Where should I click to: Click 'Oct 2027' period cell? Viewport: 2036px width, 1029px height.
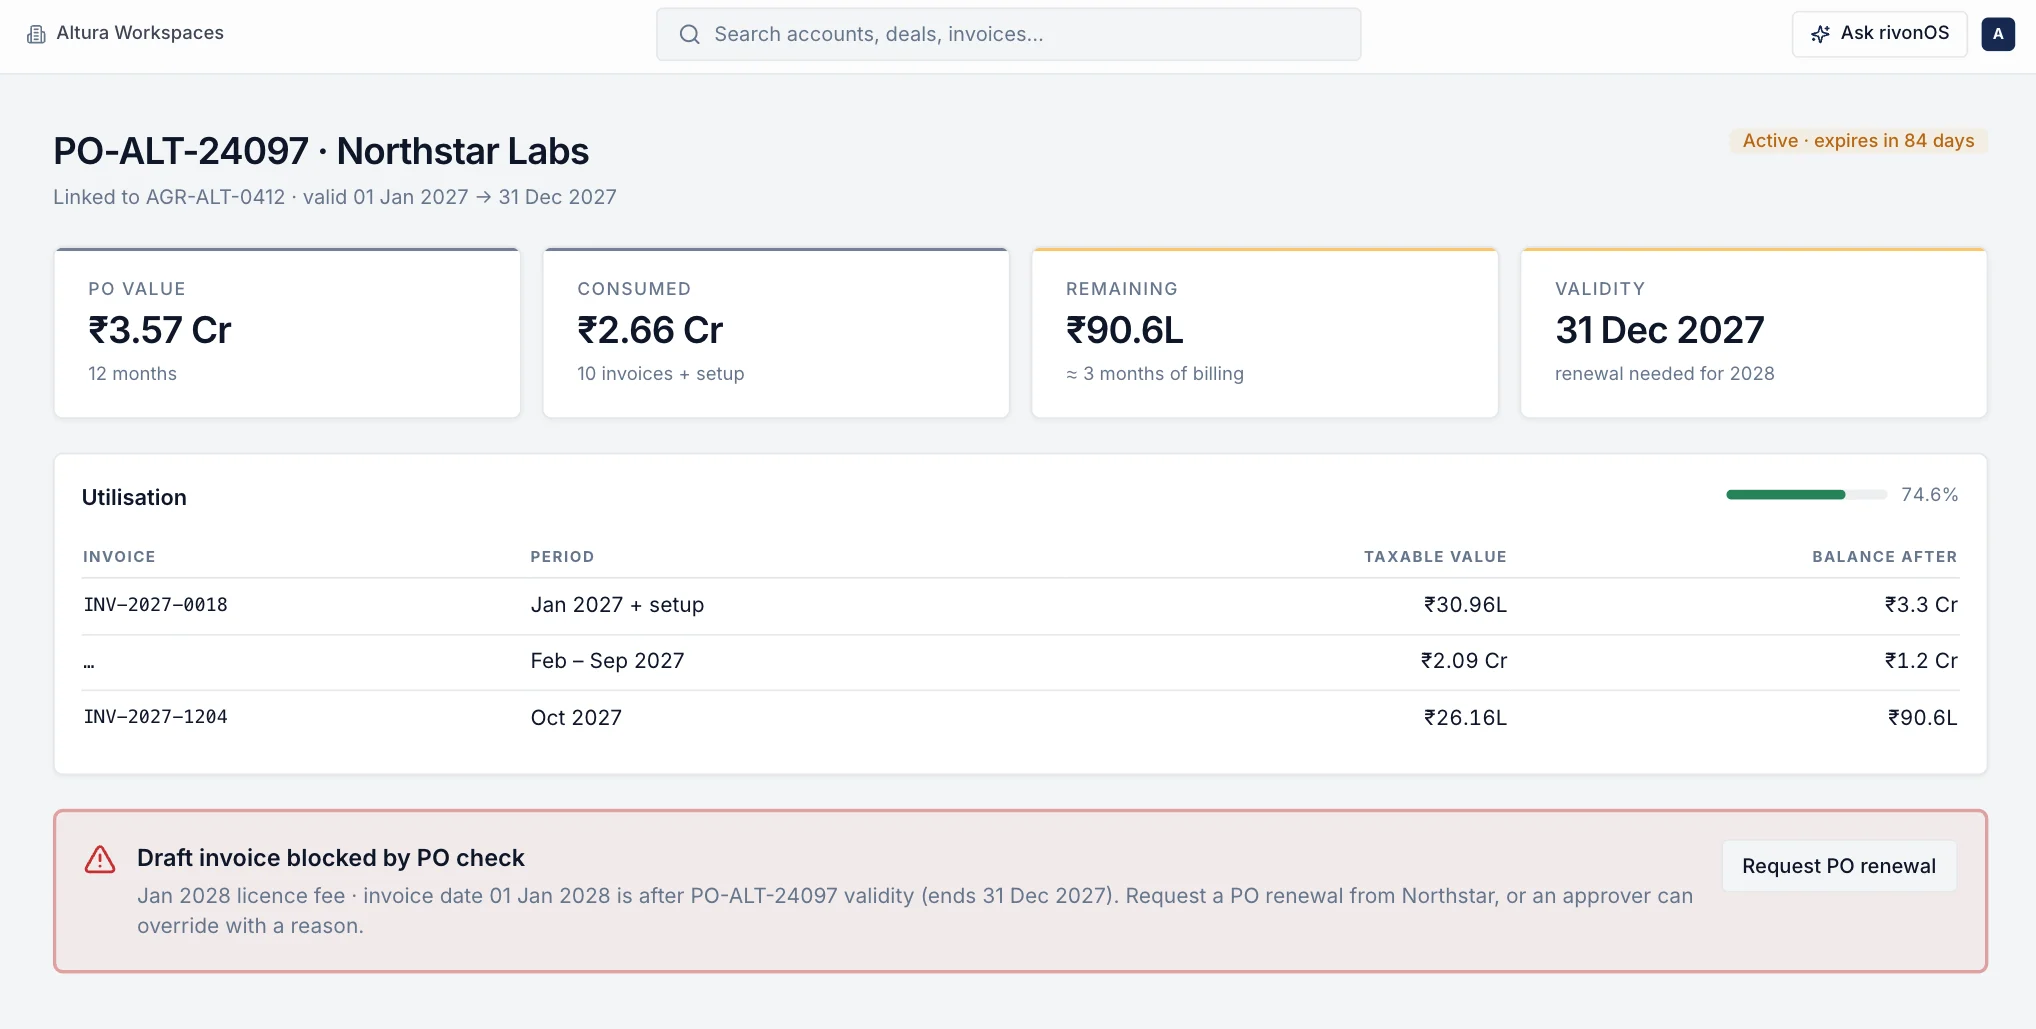[576, 718]
